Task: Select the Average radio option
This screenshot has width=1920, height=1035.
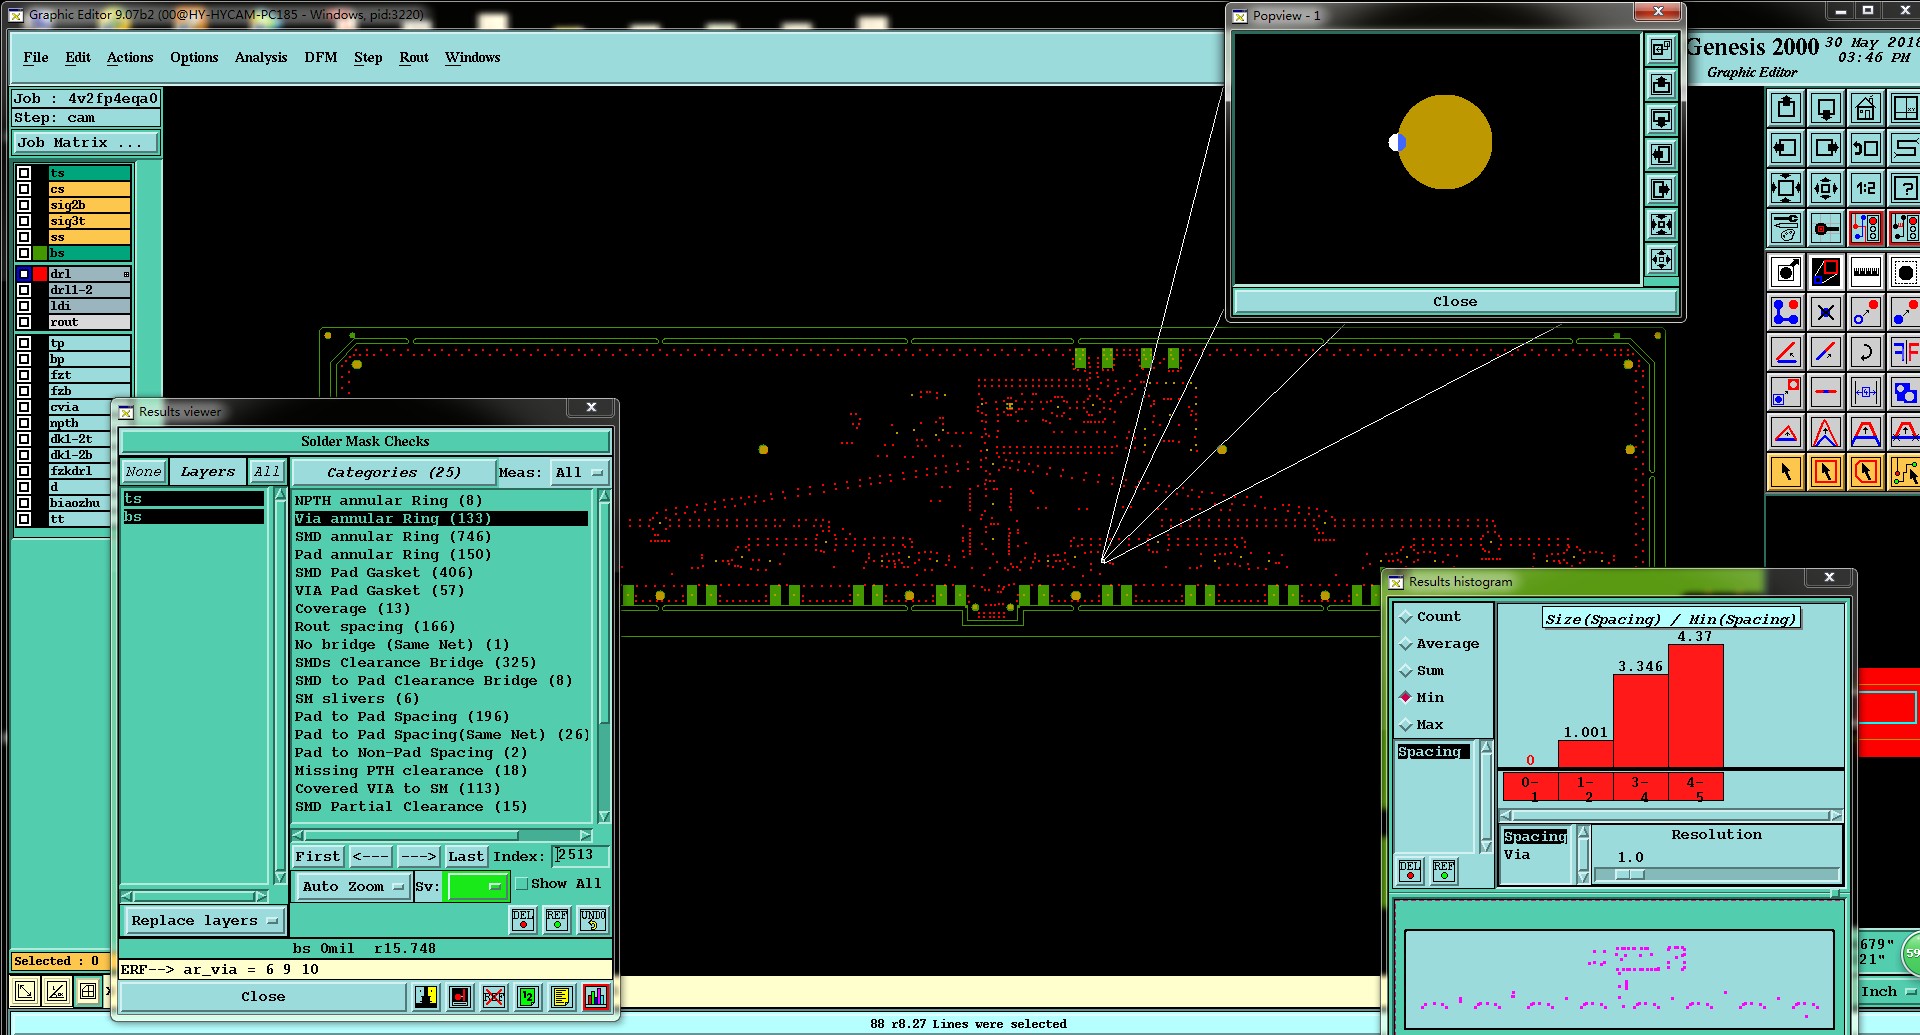Action: point(1406,644)
